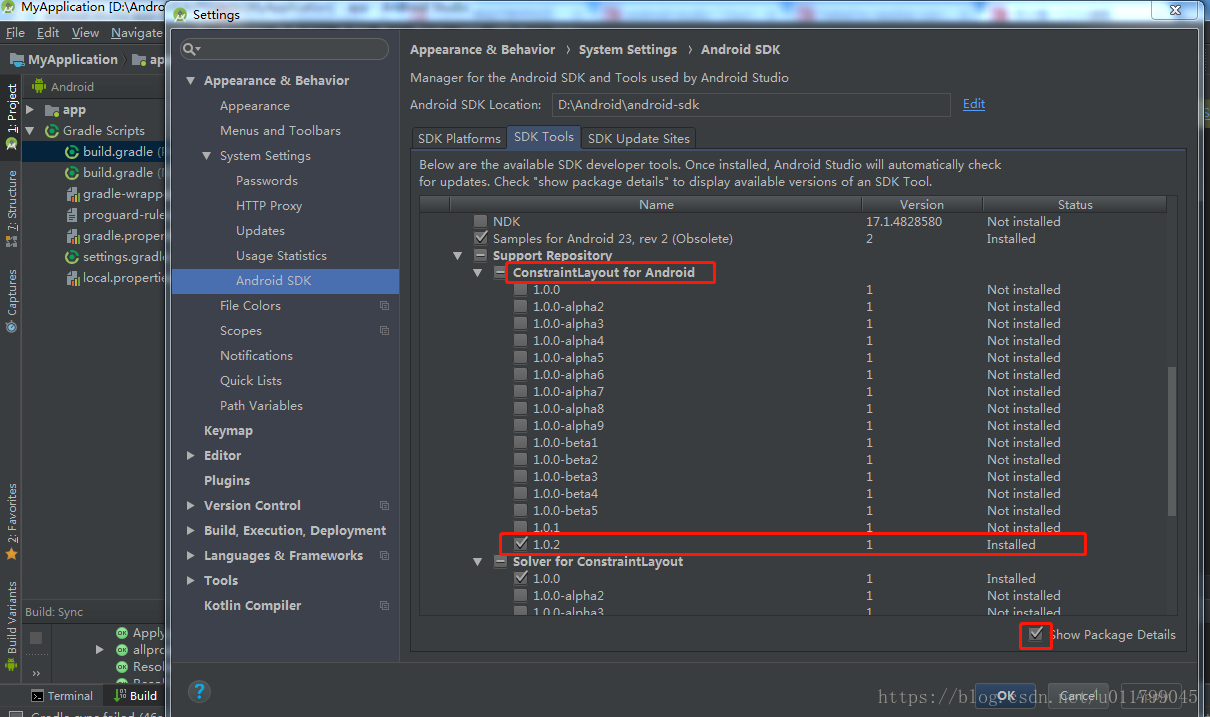
Task: Click the project-level icon beside Version Control
Action: [x=384, y=506]
